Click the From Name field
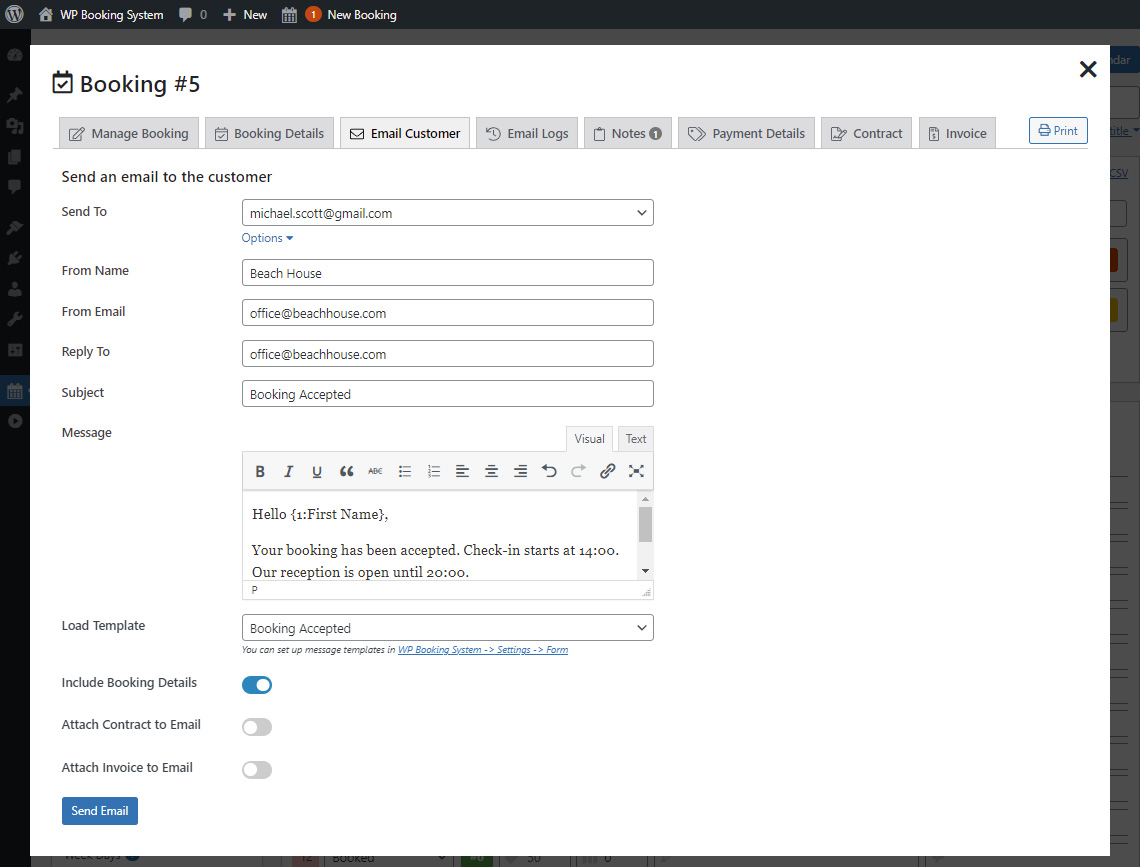The height and width of the screenshot is (867, 1140). [447, 273]
